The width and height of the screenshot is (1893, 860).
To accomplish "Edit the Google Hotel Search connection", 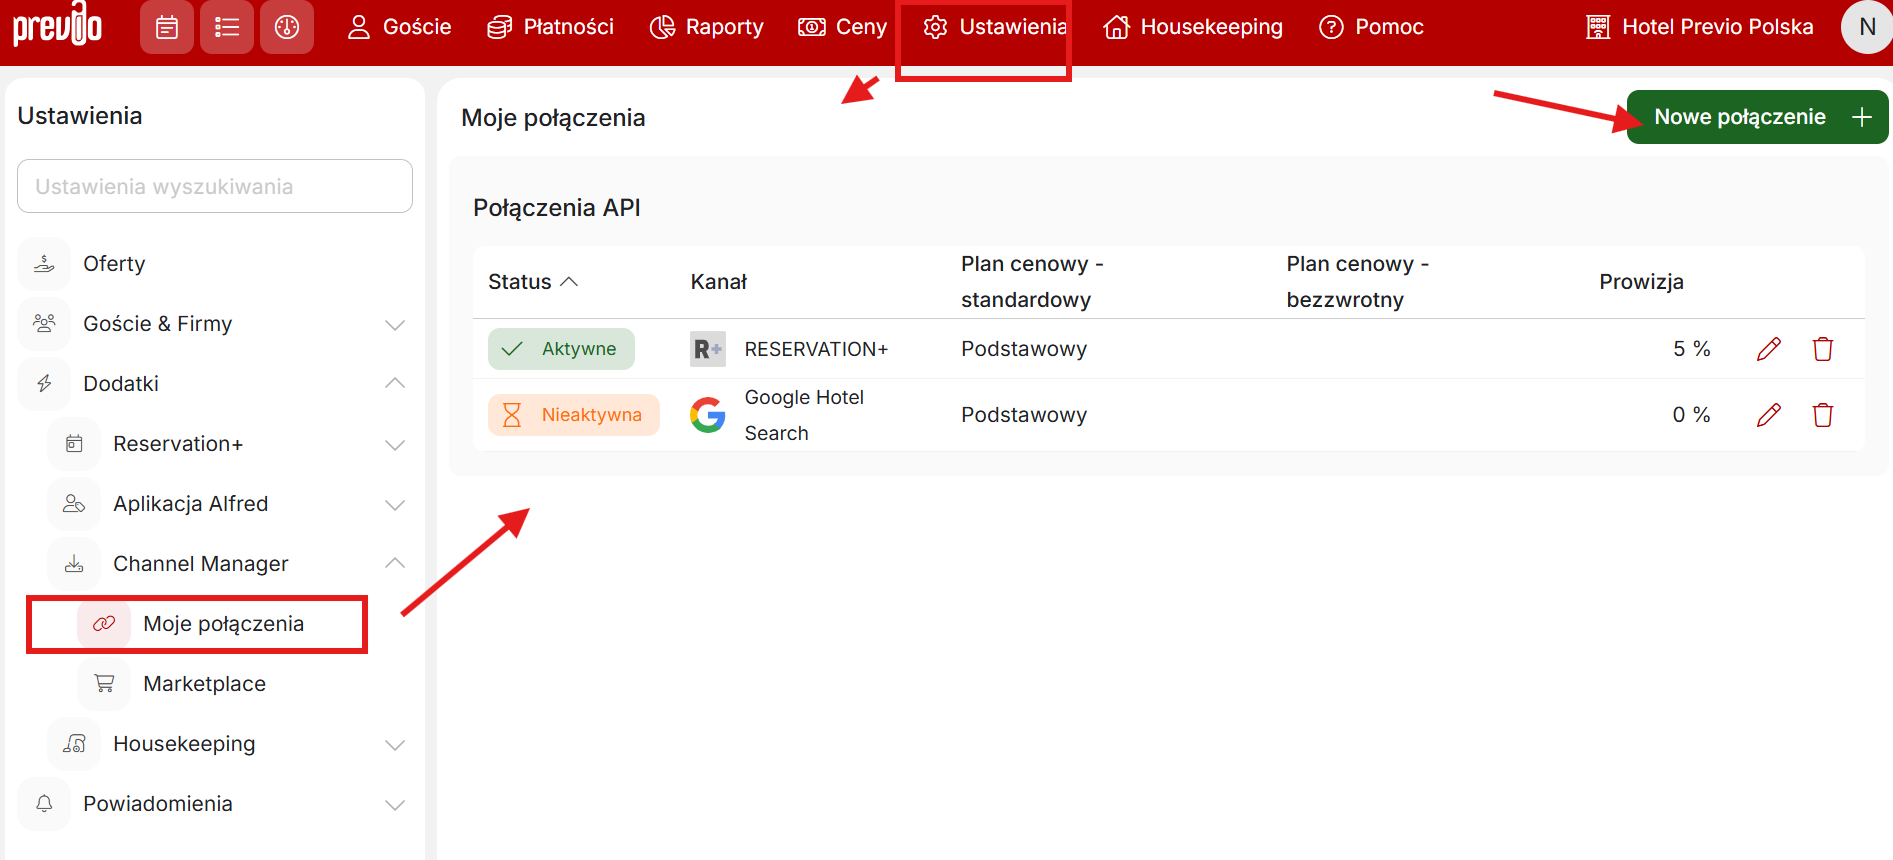I will pos(1768,415).
